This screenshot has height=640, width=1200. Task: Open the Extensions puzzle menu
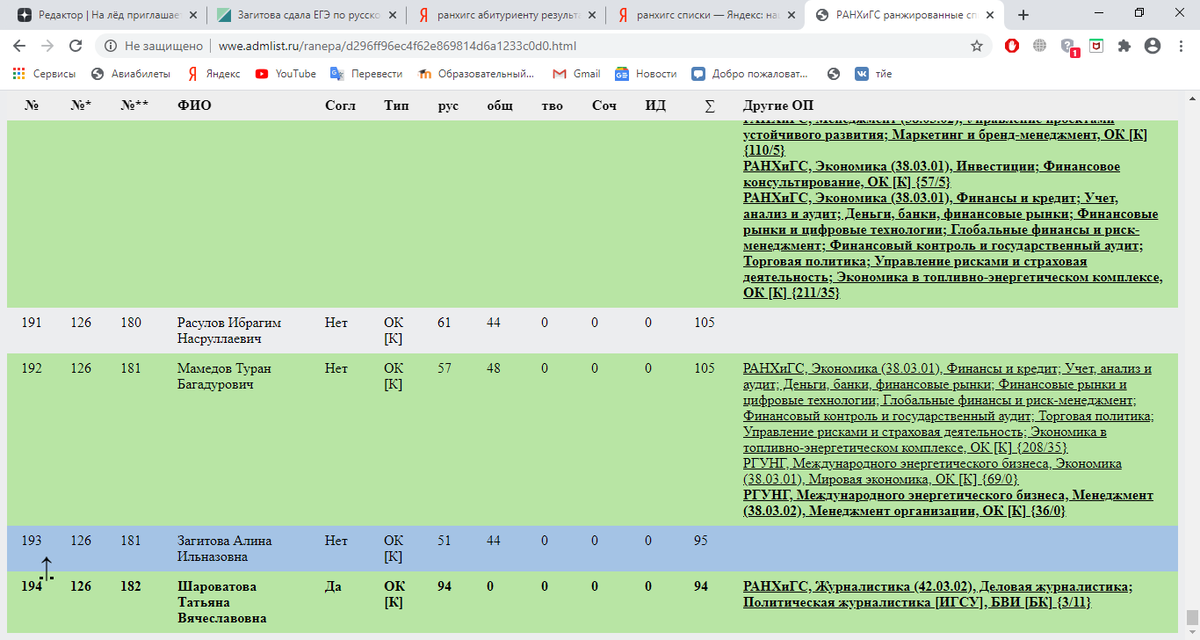tap(1124, 46)
